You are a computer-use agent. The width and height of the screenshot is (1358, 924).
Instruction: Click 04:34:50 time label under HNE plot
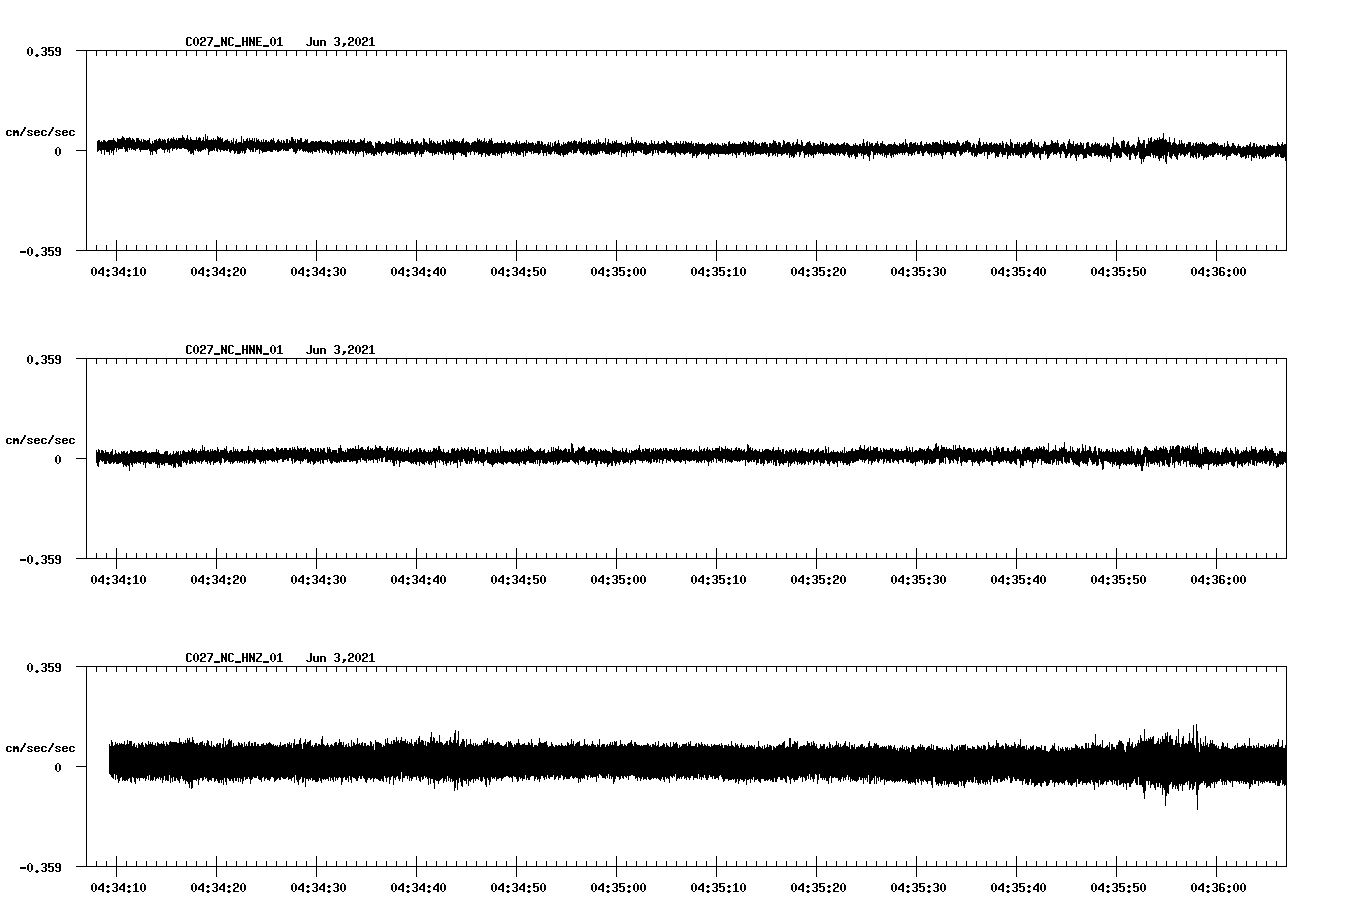(518, 272)
